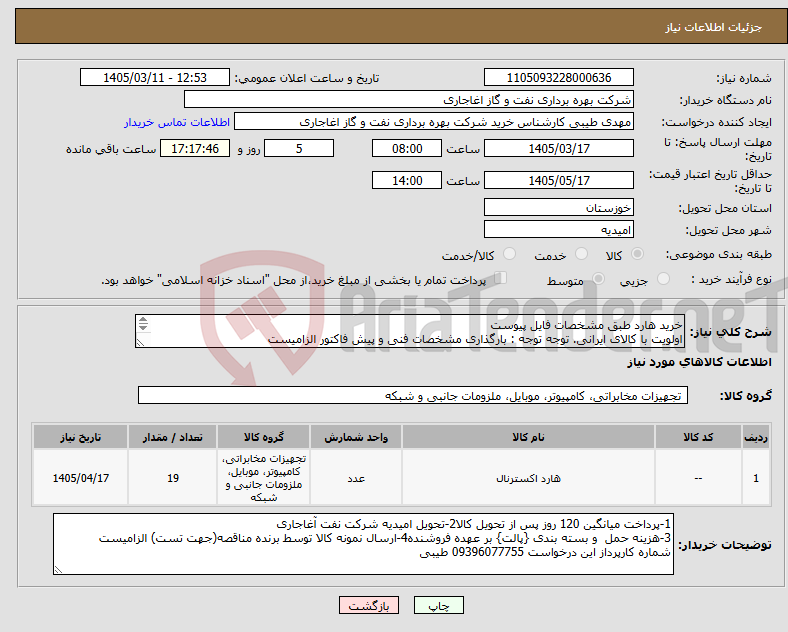788x632 pixels.
Task: Click the چاپ (print) button
Action: (438, 605)
